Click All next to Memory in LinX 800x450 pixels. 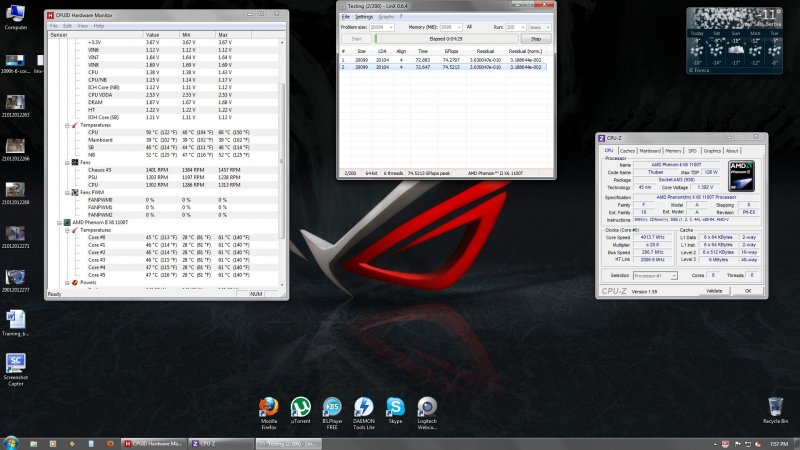469,27
